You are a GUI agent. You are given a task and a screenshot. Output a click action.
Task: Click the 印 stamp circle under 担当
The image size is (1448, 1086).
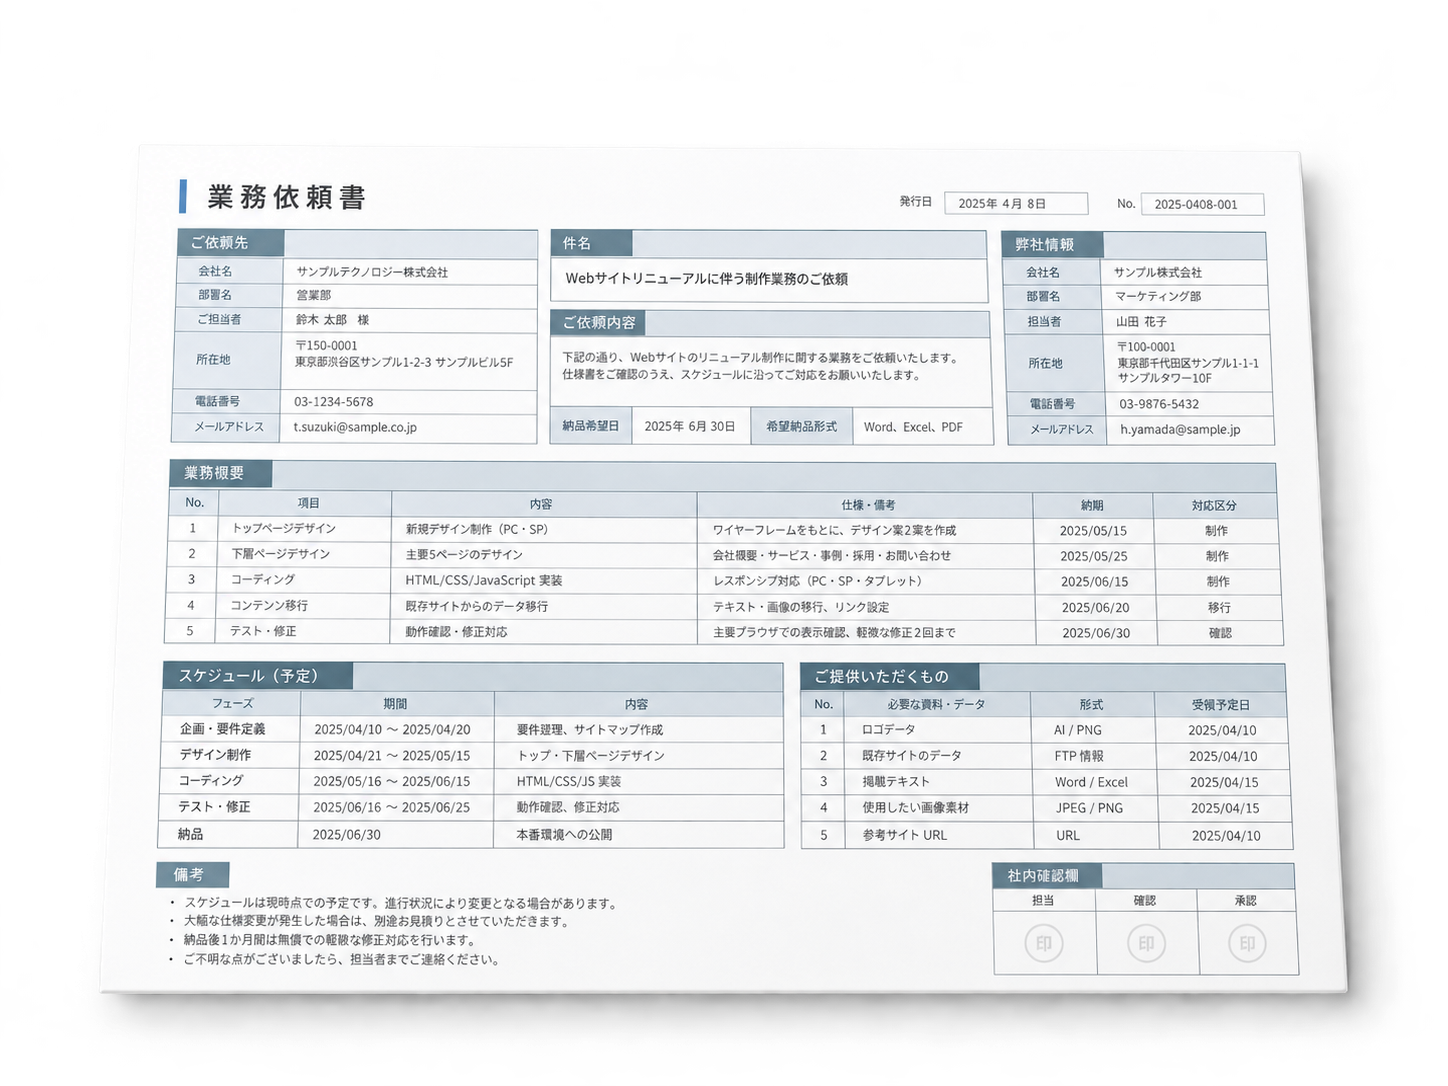1044,943
